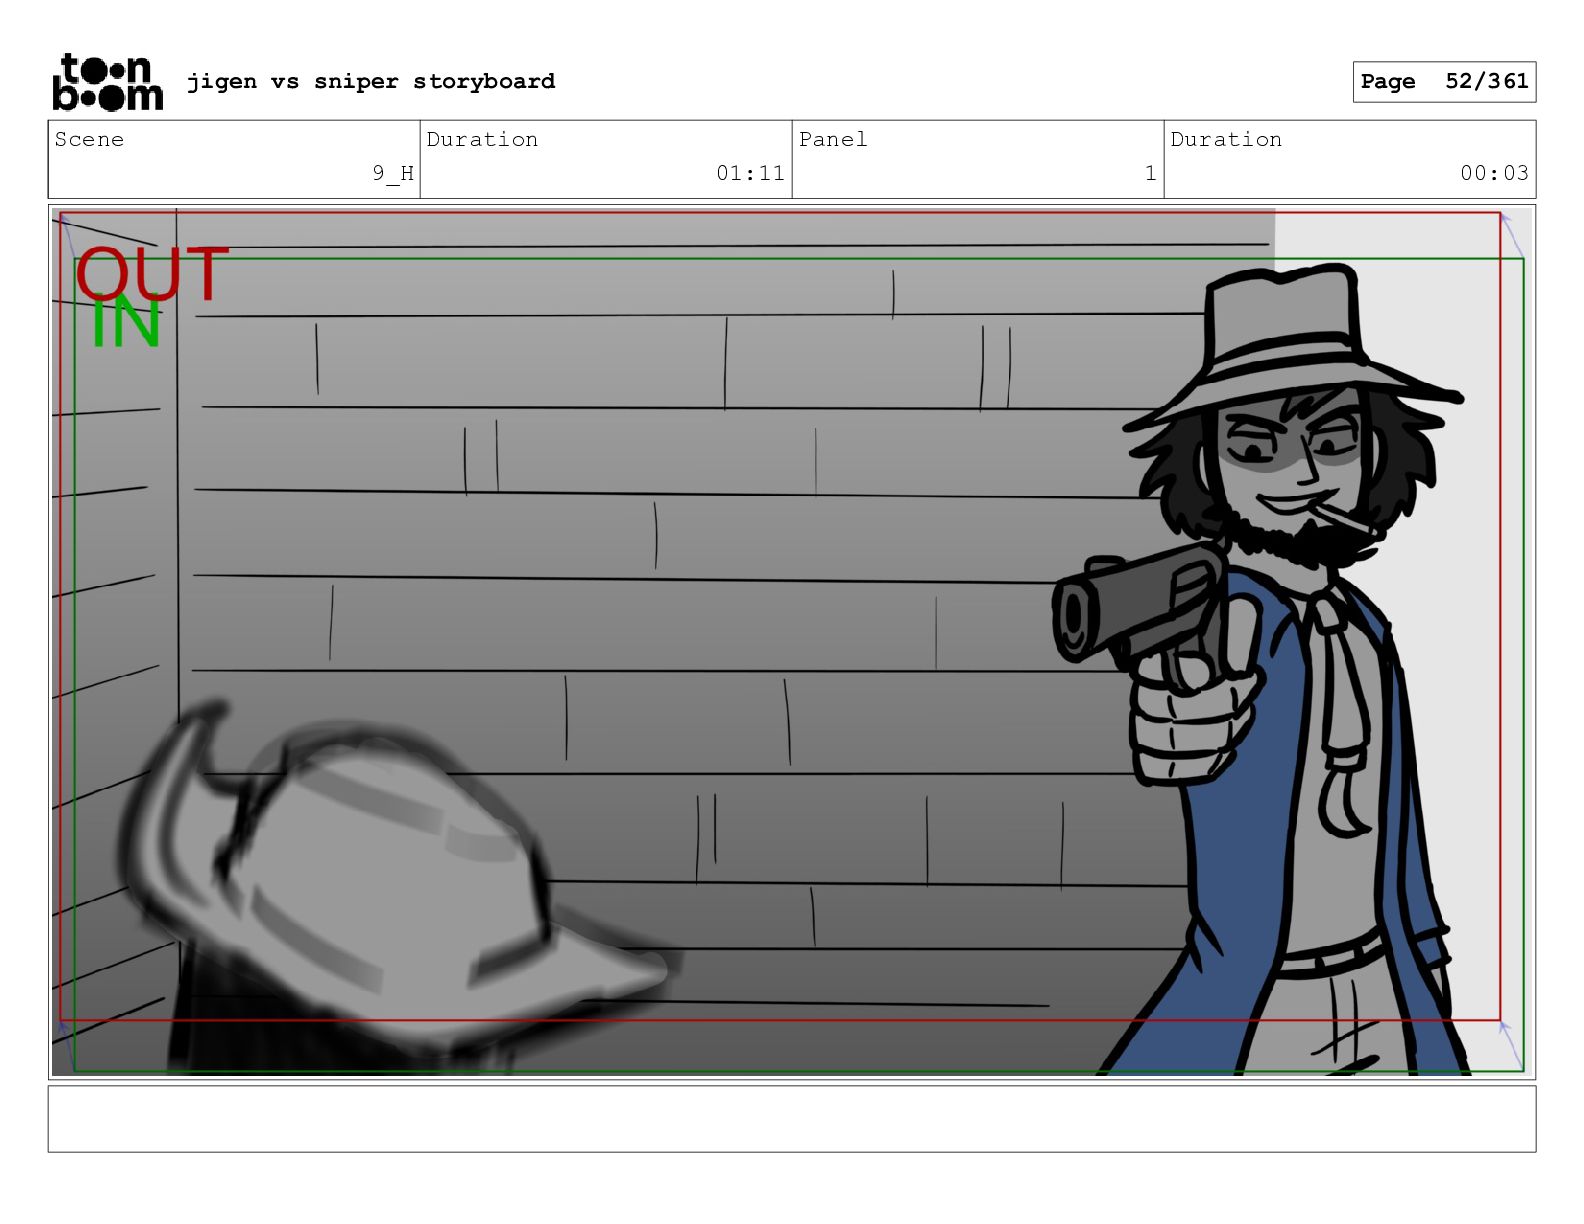This screenshot has width=1584, height=1224.
Task: Click the panel number '1'
Action: click(1151, 173)
